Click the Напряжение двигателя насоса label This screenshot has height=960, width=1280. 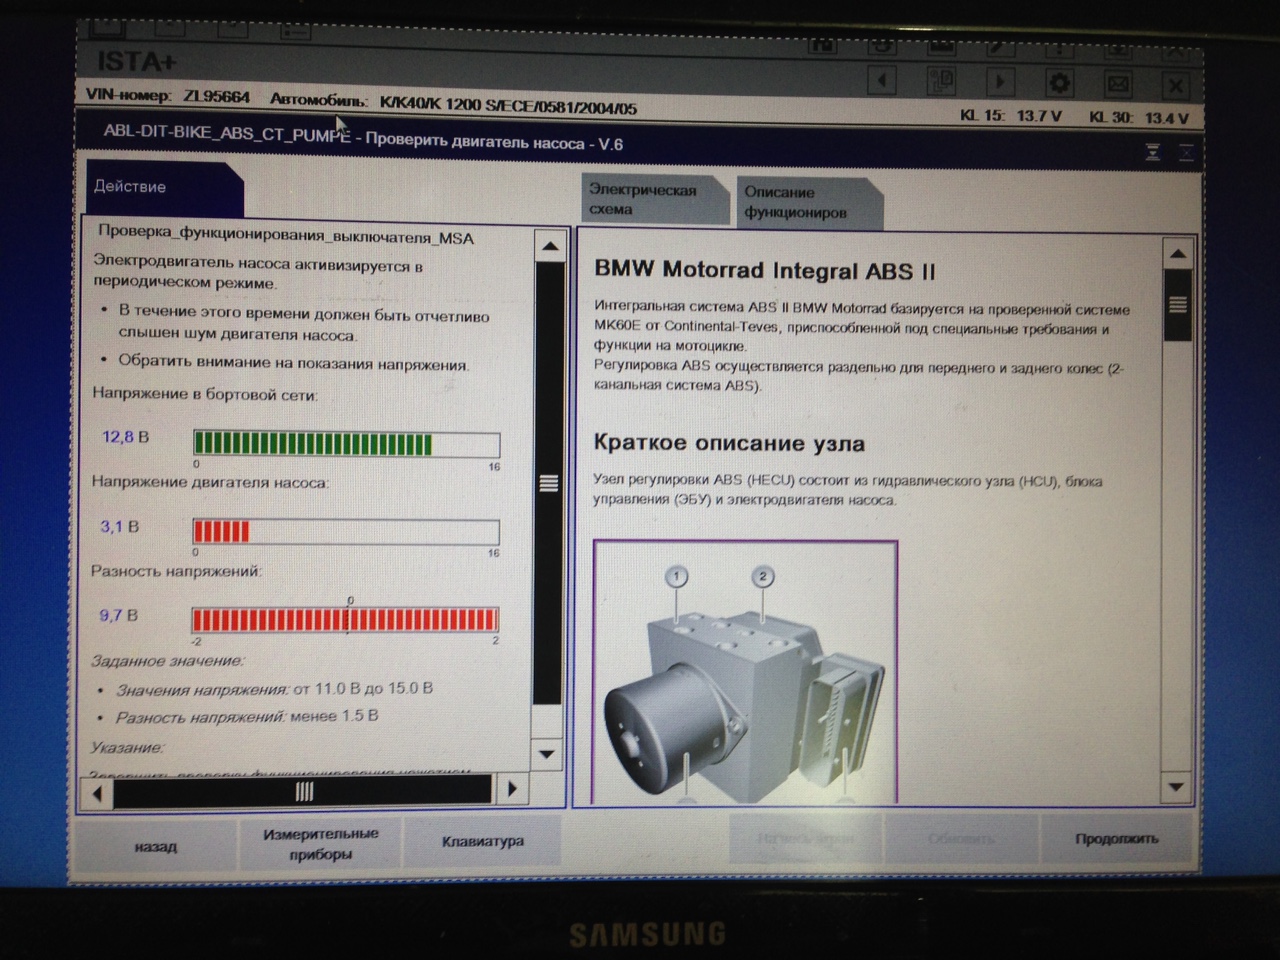(210, 482)
